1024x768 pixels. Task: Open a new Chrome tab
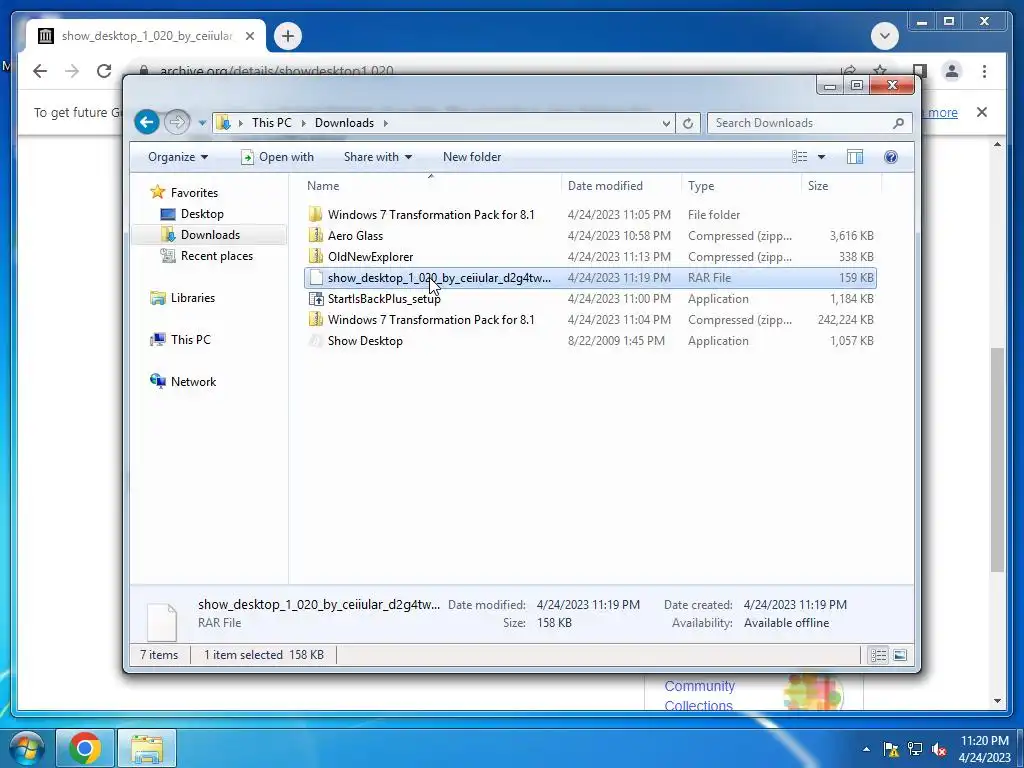point(288,36)
